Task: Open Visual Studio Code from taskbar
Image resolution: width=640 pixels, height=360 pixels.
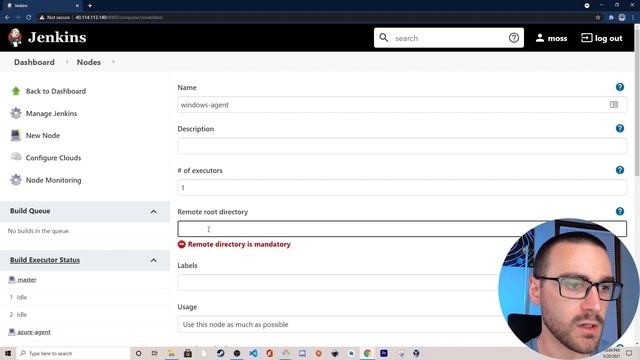Action: (253, 353)
